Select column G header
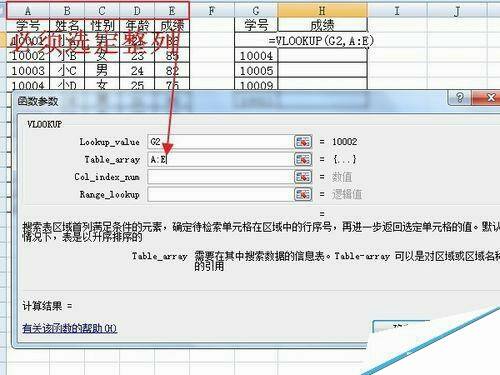Screen dimensions: 500x375 [x=256, y=11]
